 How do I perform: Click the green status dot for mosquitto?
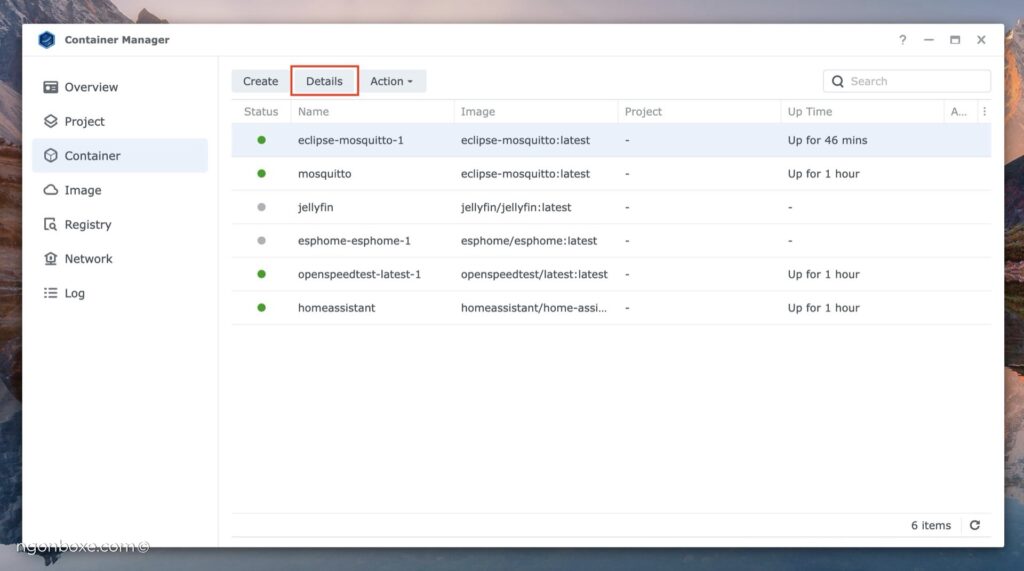click(261, 174)
